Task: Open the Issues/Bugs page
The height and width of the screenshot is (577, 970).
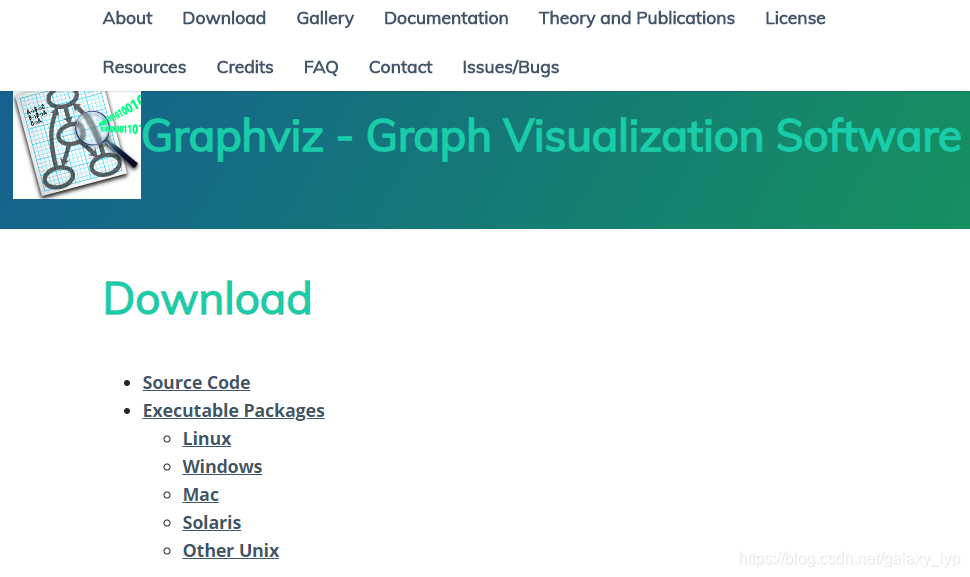Action: coord(510,67)
